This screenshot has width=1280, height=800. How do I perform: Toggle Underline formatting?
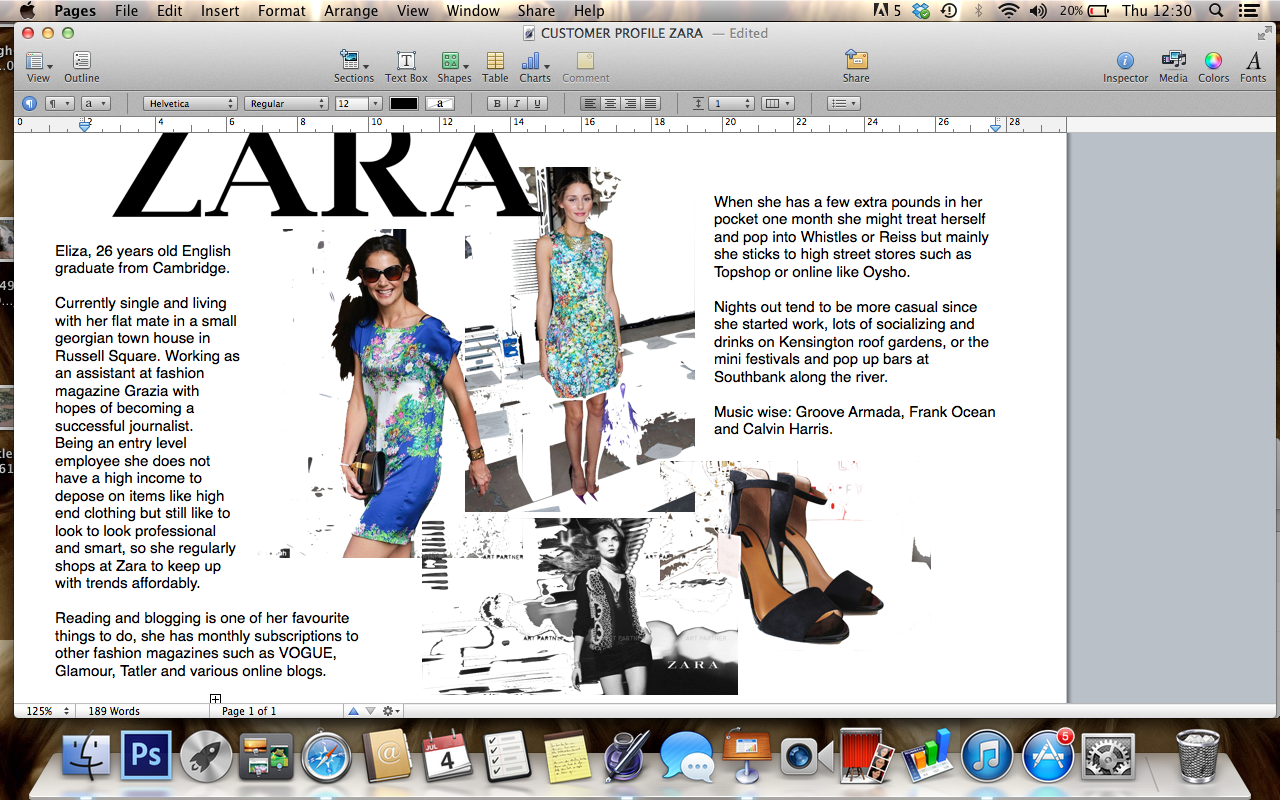point(537,103)
